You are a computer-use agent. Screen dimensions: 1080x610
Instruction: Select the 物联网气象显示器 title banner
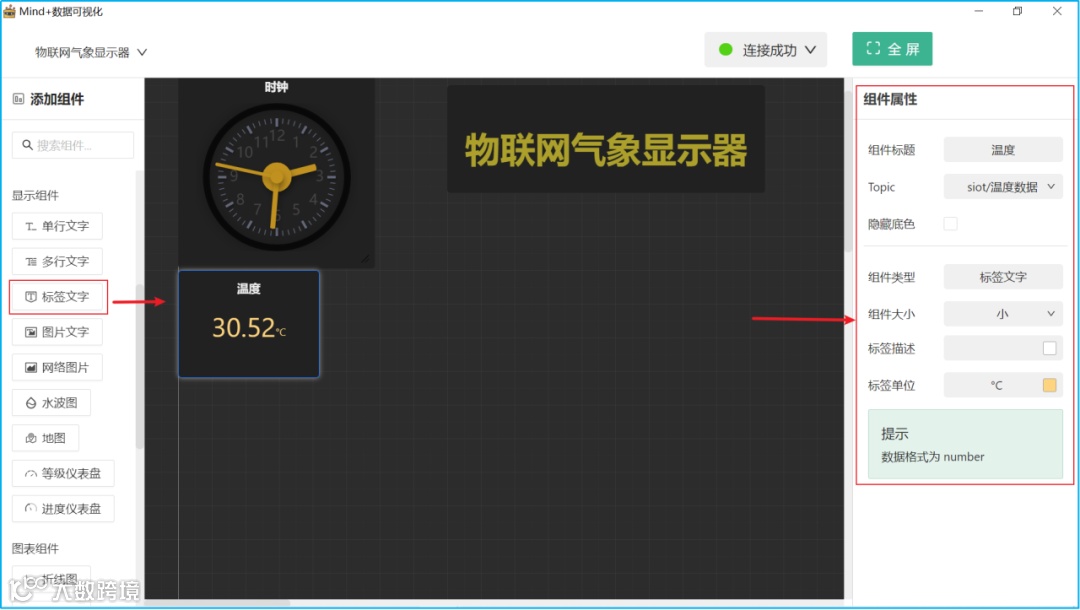click(x=606, y=138)
